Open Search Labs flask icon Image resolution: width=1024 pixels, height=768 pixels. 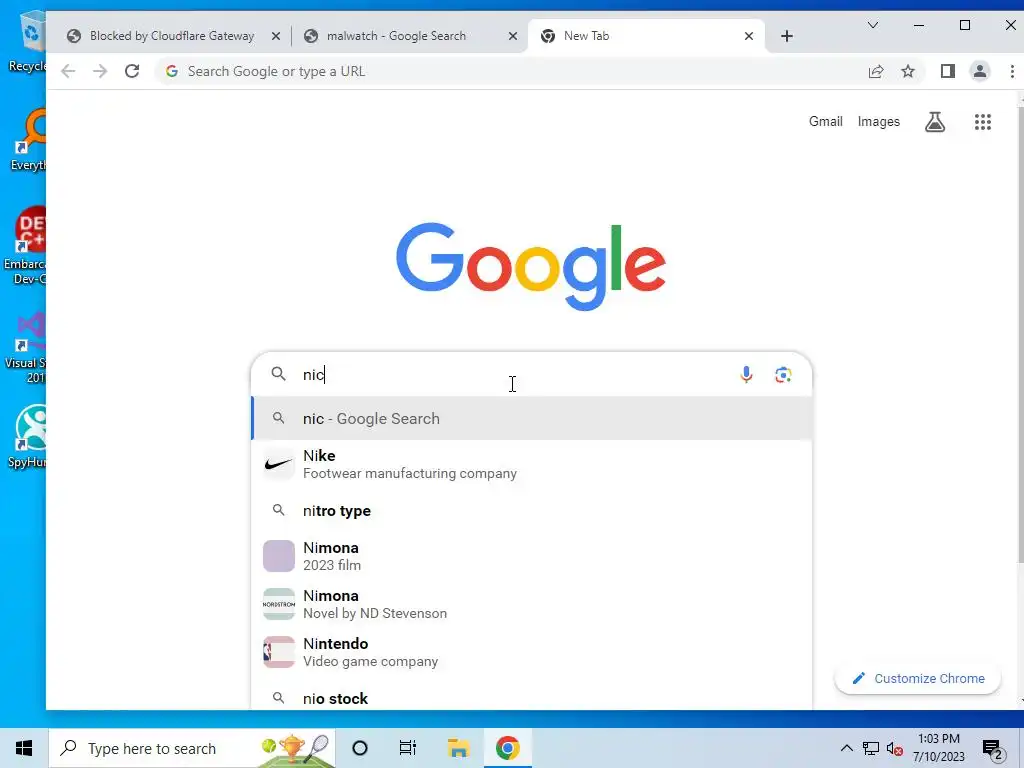point(935,121)
